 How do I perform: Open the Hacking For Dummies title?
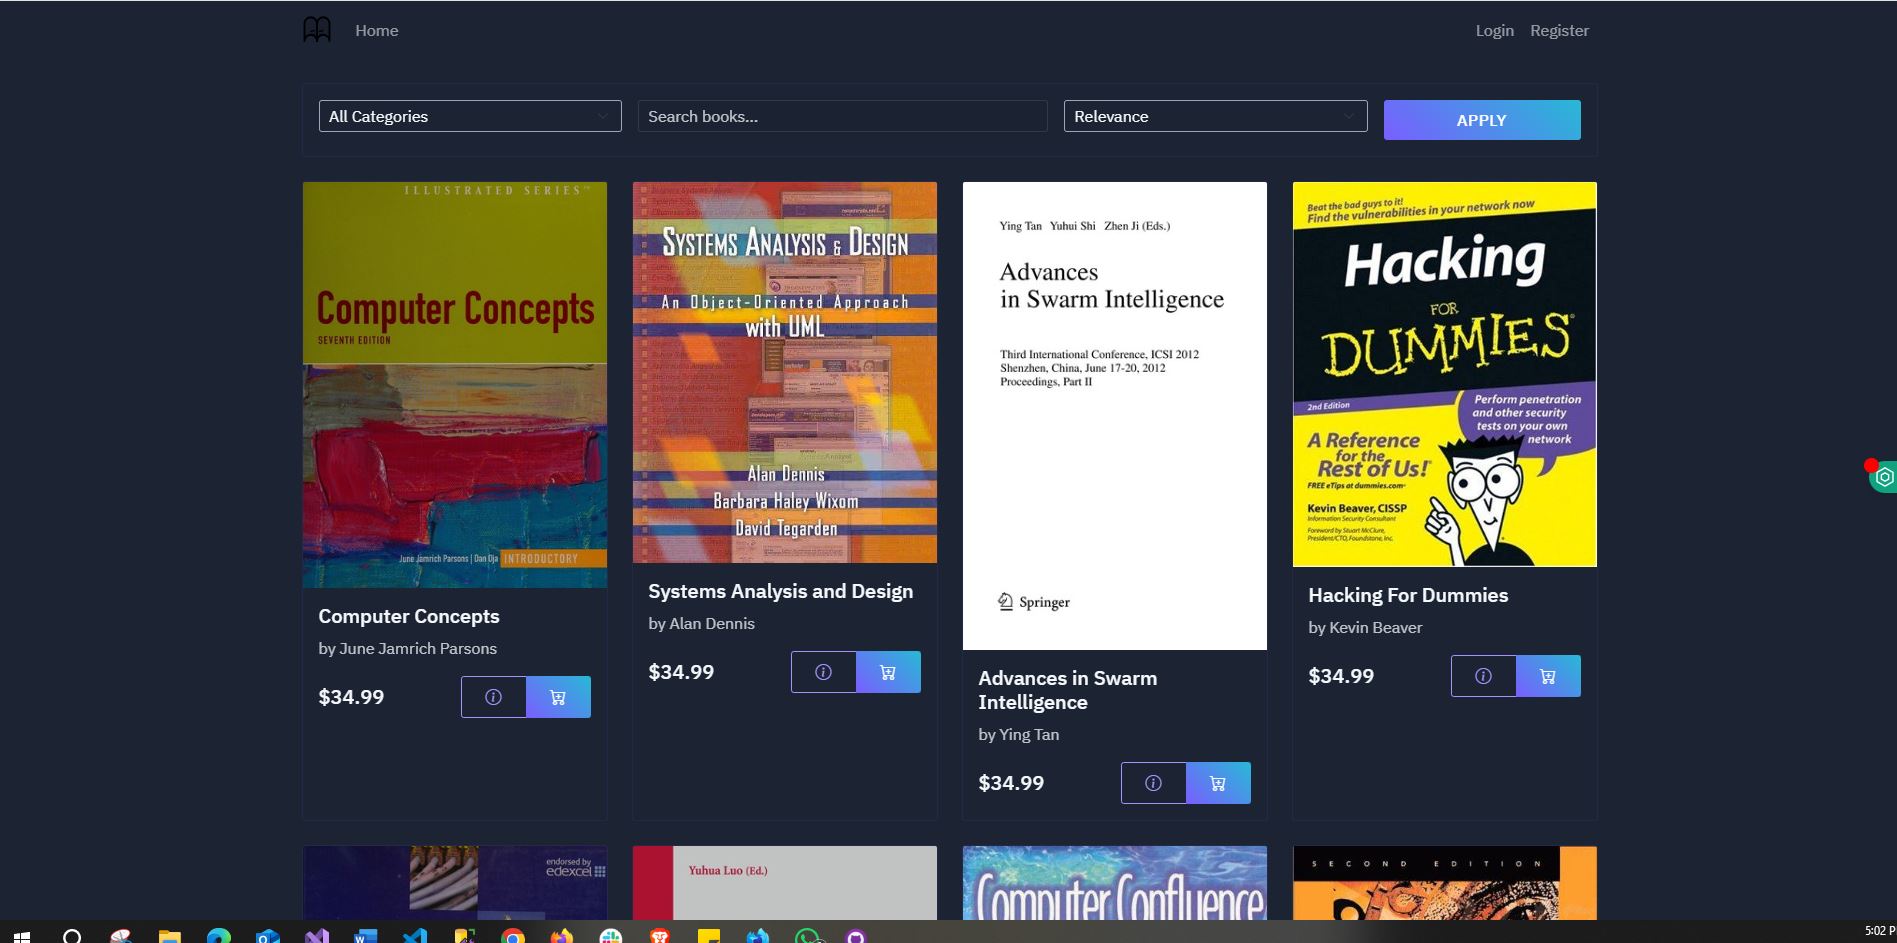tap(1408, 595)
